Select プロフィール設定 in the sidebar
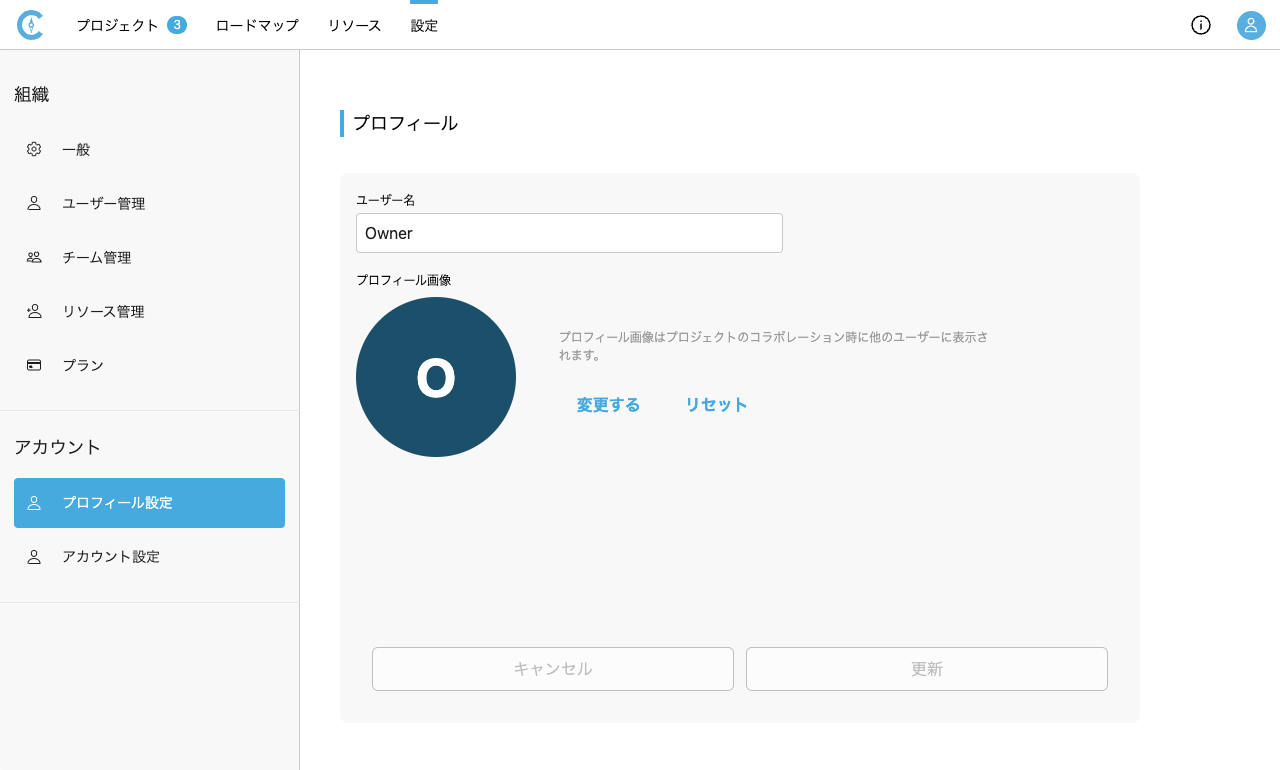The height and width of the screenshot is (770, 1280). (x=149, y=503)
